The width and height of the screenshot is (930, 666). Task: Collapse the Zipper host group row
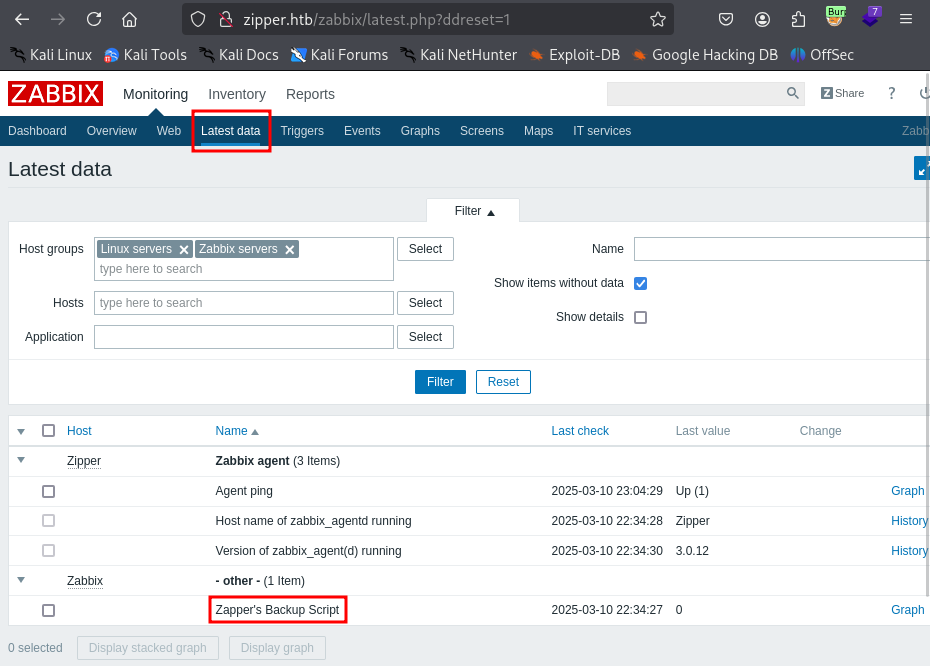coord(21,460)
